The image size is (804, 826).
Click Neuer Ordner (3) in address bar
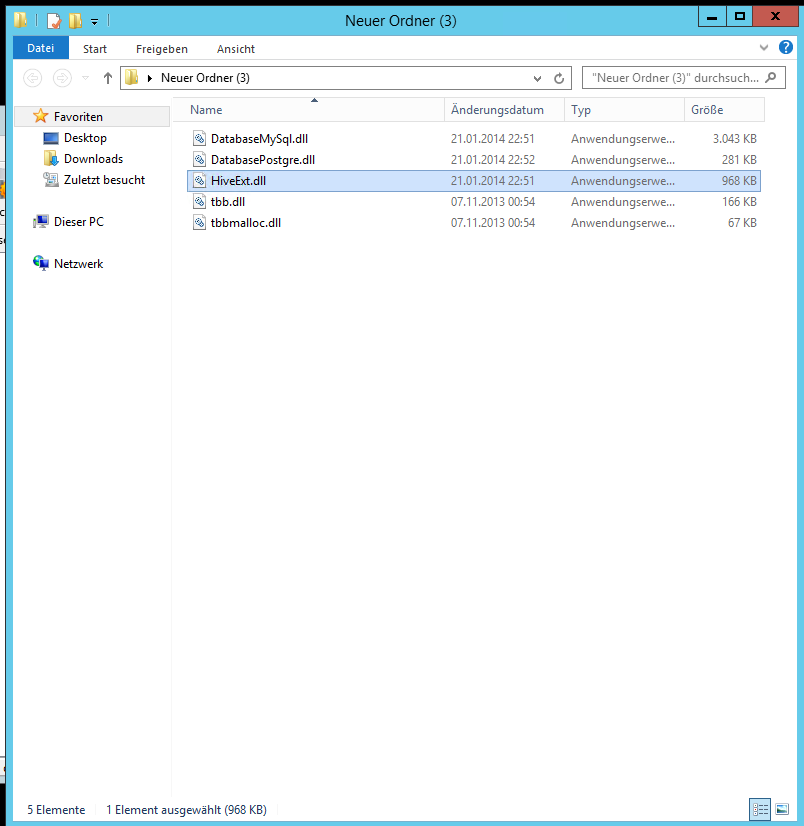point(205,78)
